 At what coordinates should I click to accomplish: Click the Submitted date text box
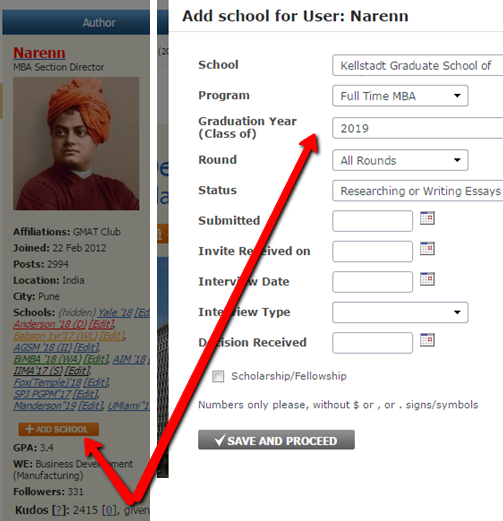click(372, 221)
